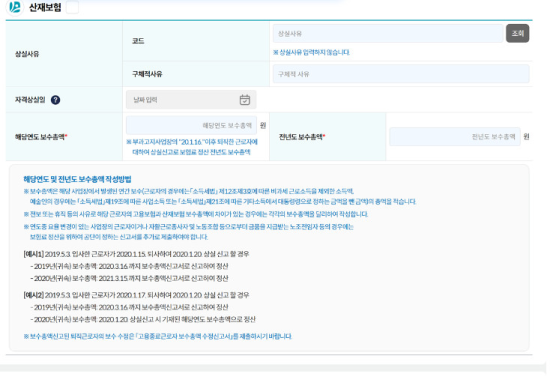This screenshot has width=550, height=385.
Task: Click the note about 고용종료근로자 보수총액 수정신고서
Action: pyautogui.click(x=158, y=337)
